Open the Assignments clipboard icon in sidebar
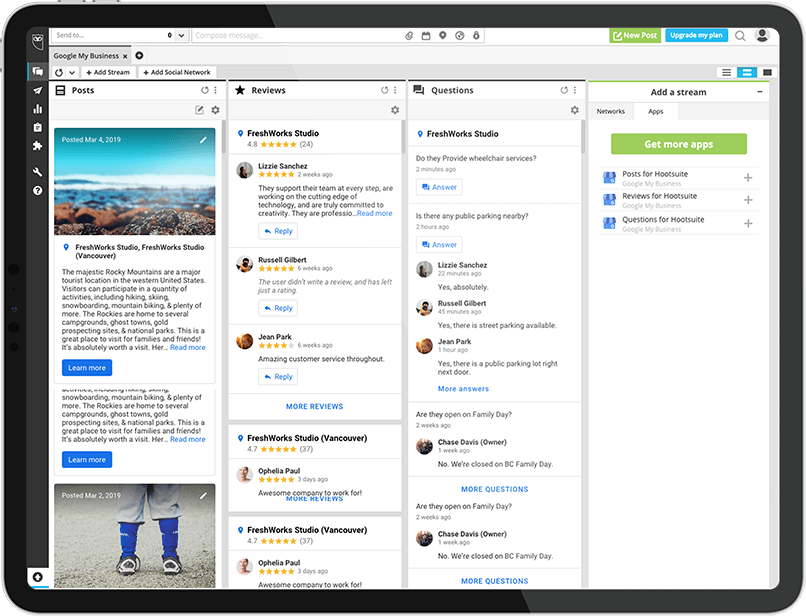Screen dimensions: 806x616 tap(37, 127)
